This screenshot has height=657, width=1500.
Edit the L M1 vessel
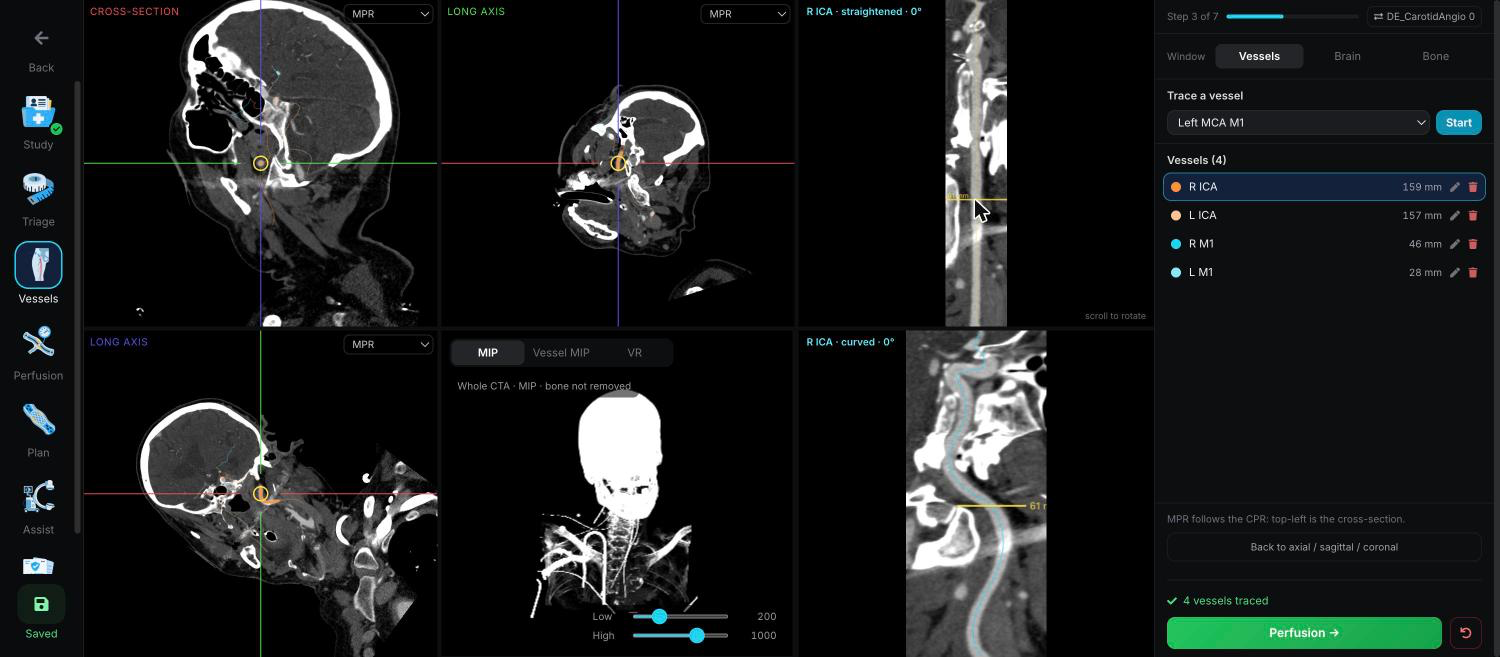coord(1455,272)
